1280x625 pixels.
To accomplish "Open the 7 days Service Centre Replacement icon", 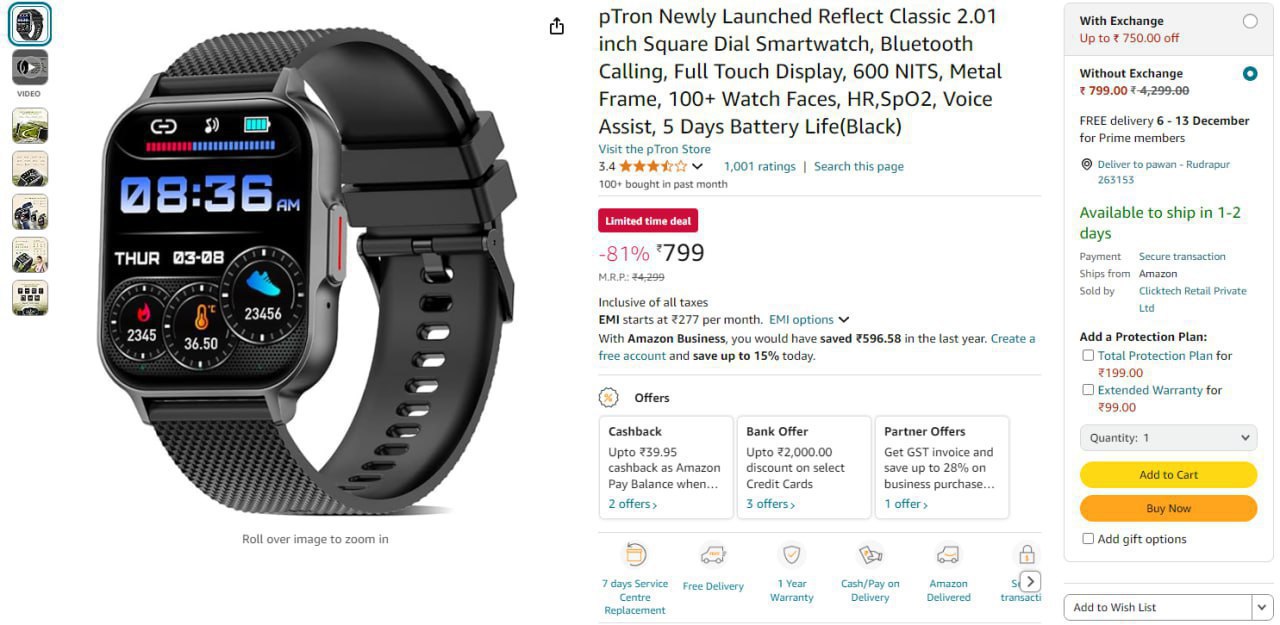I will [635, 554].
